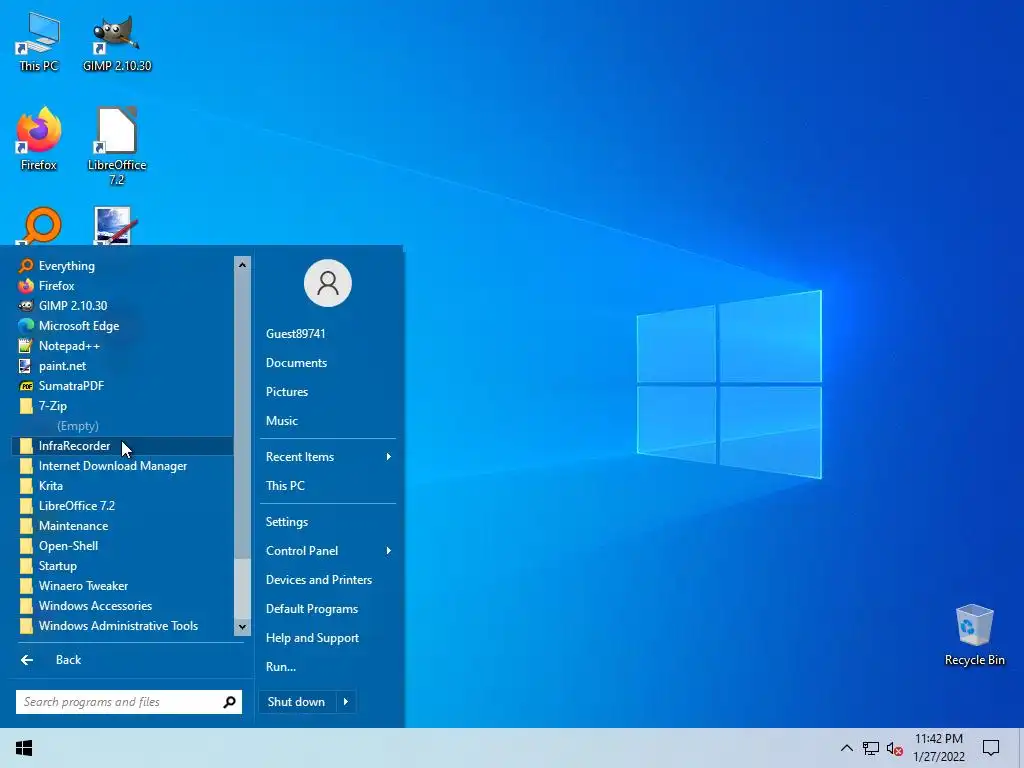
Task: Open the Recycle Bin on the desktop
Action: click(x=974, y=634)
